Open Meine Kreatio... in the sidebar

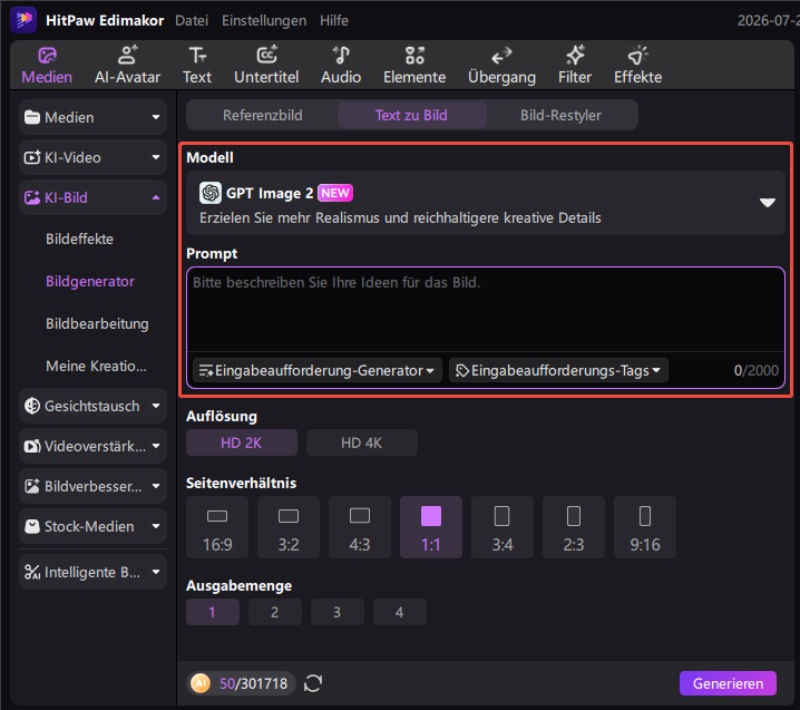pyautogui.click(x=96, y=366)
